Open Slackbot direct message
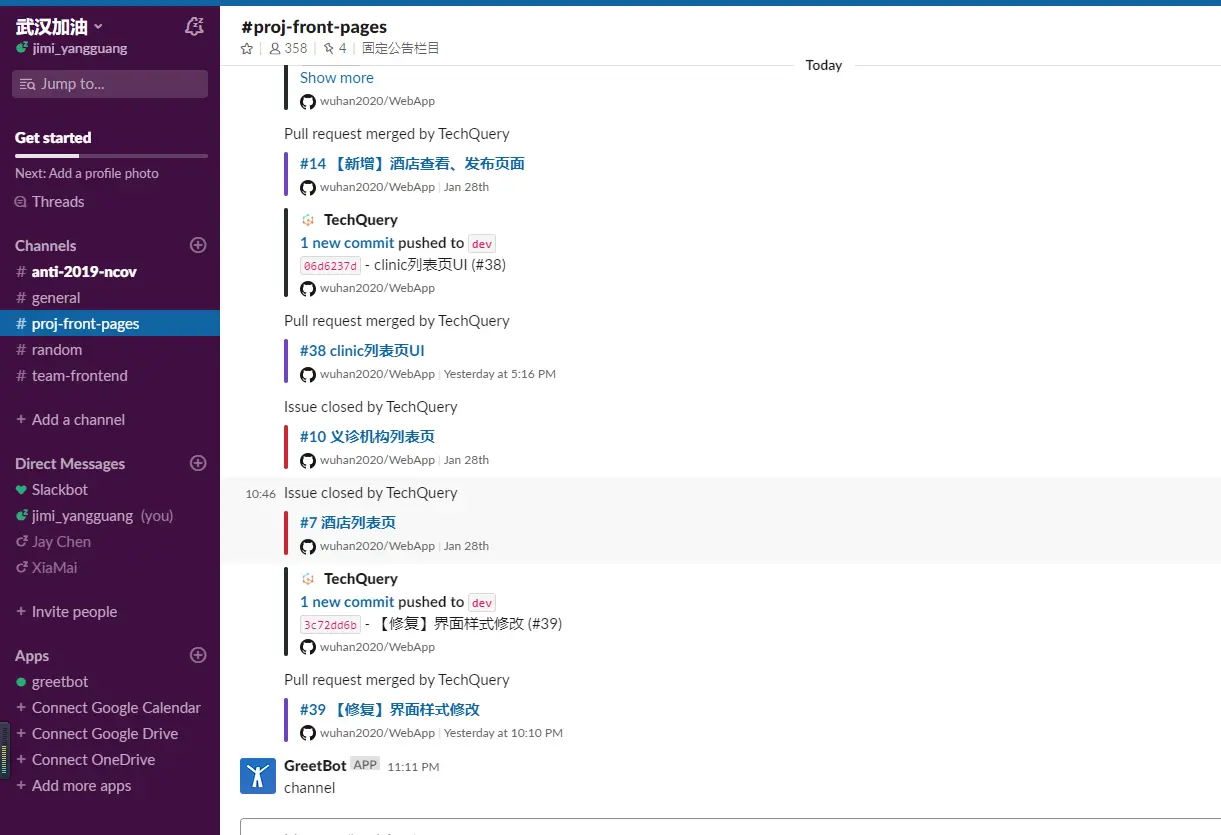This screenshot has width=1221, height=835. tap(110, 489)
